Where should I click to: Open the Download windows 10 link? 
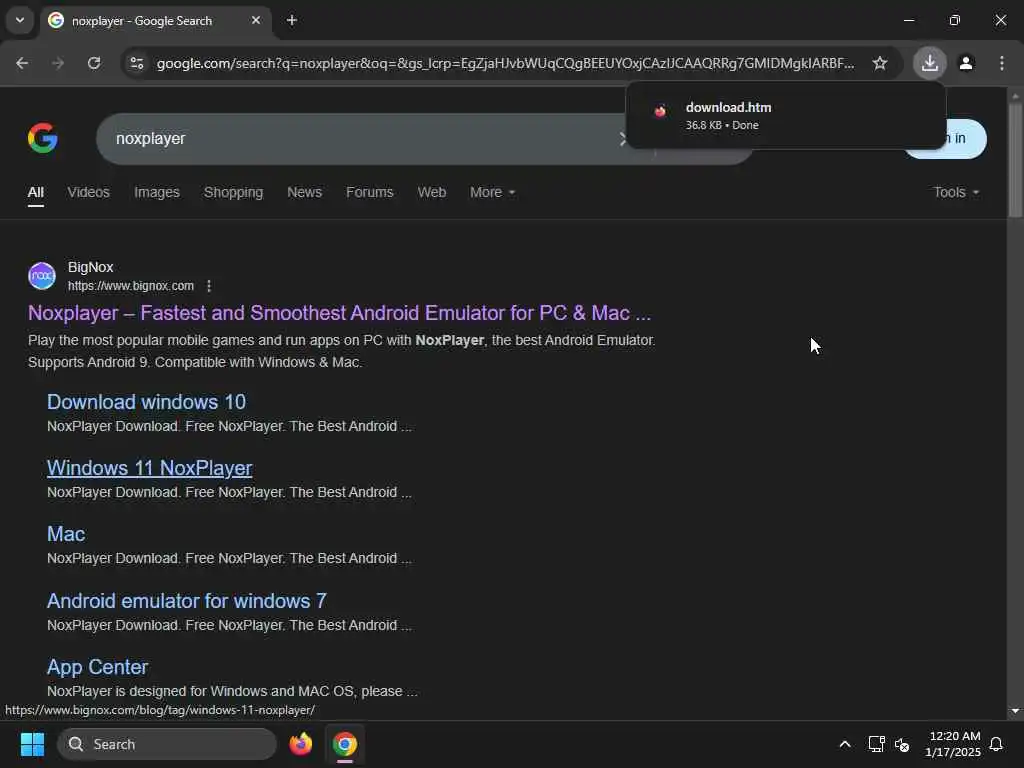[x=146, y=402]
